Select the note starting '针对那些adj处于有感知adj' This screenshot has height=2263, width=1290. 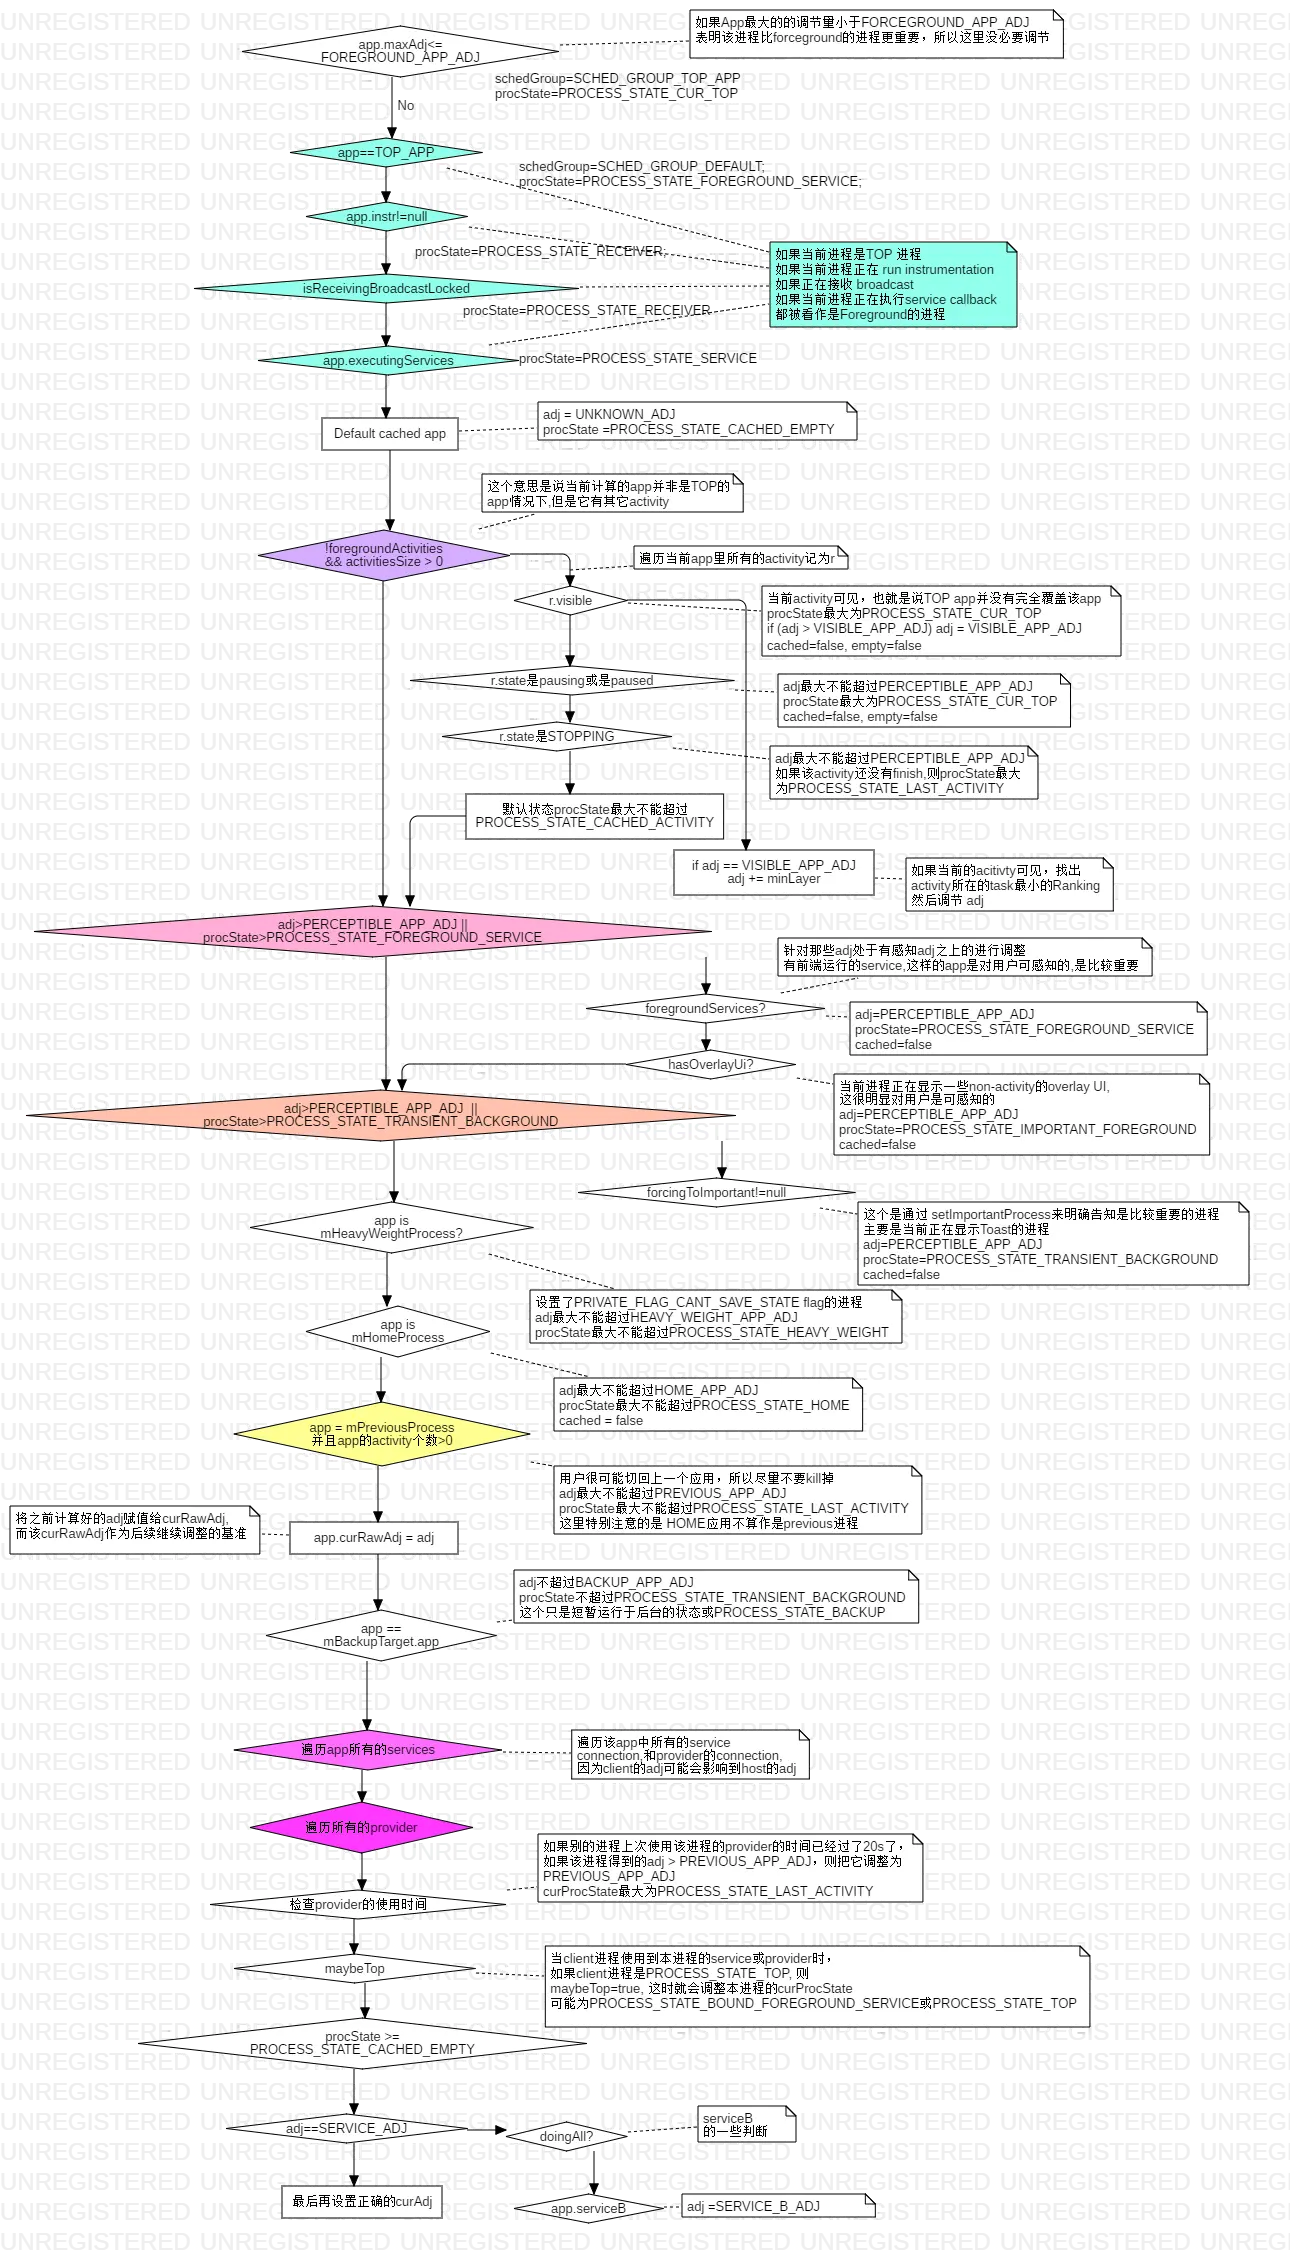coord(965,957)
